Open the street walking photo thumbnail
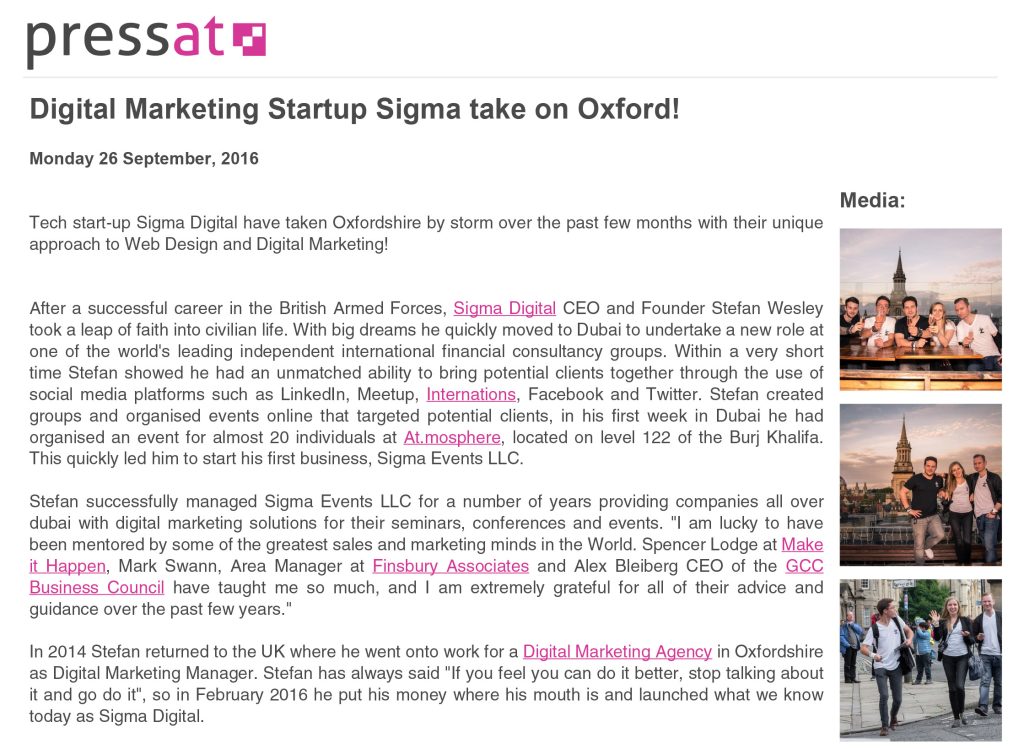Viewport: 1024px width, 749px height. pyautogui.click(x=920, y=660)
